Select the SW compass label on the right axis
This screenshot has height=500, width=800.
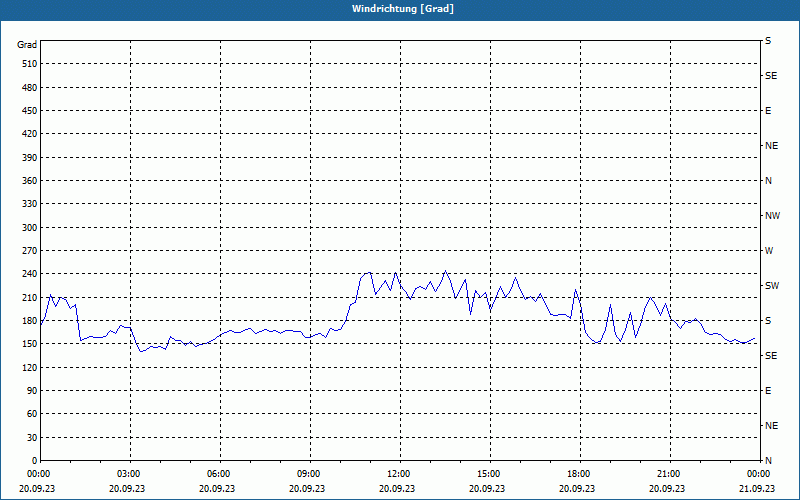772,286
